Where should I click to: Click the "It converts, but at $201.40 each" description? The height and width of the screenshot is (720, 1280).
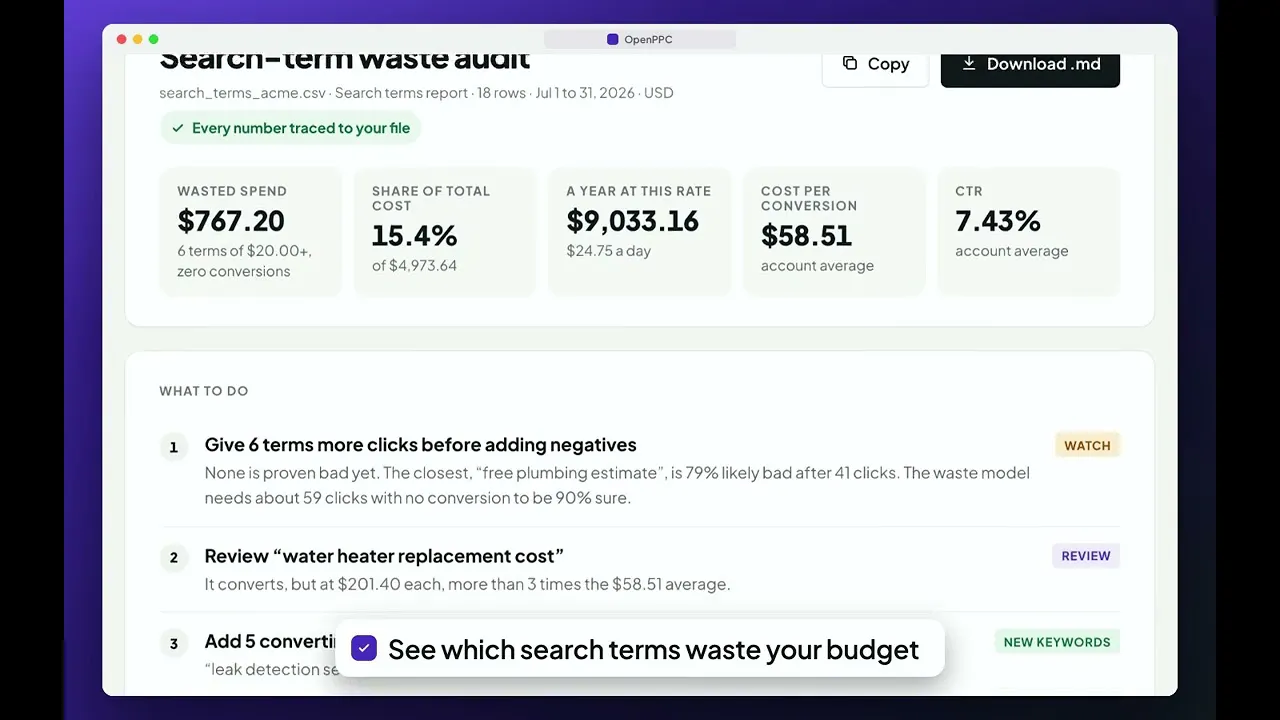(x=467, y=584)
